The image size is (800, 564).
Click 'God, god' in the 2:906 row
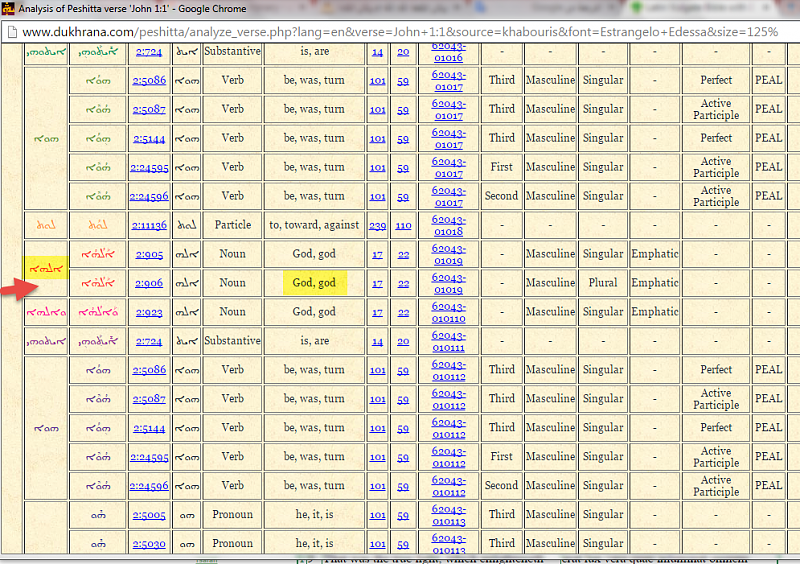click(314, 283)
